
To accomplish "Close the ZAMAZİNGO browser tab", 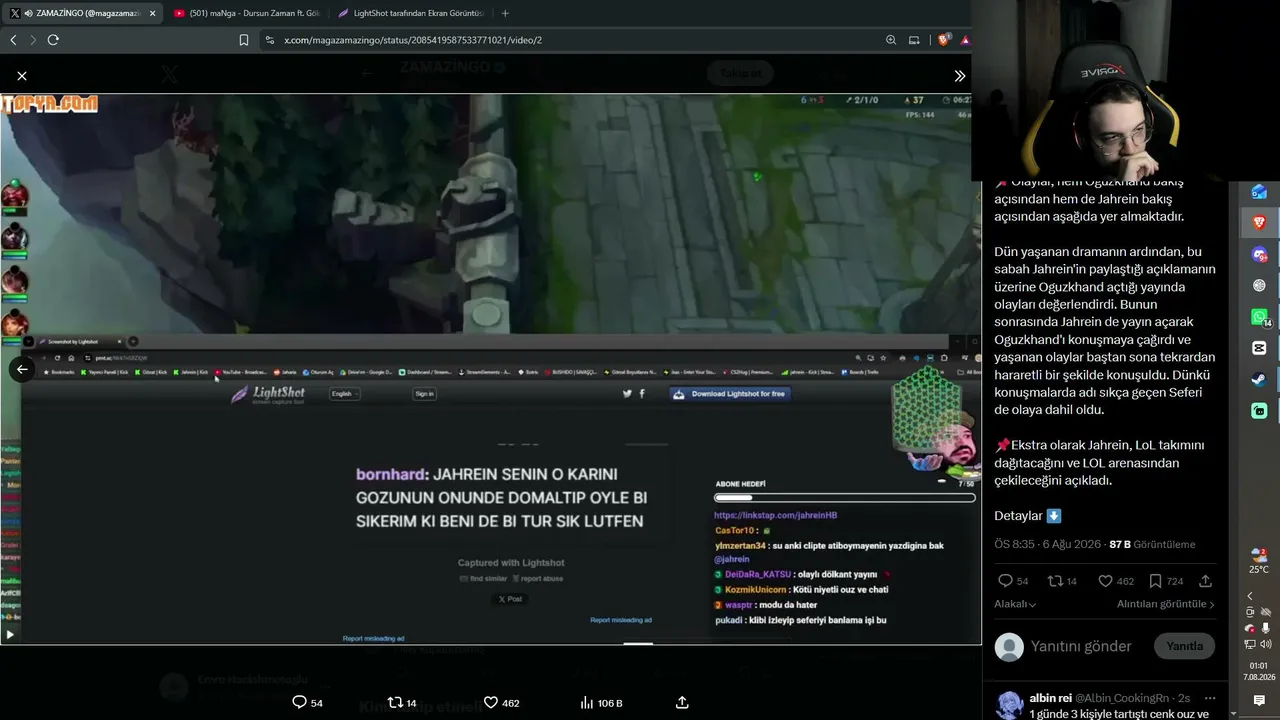I will tap(152, 13).
